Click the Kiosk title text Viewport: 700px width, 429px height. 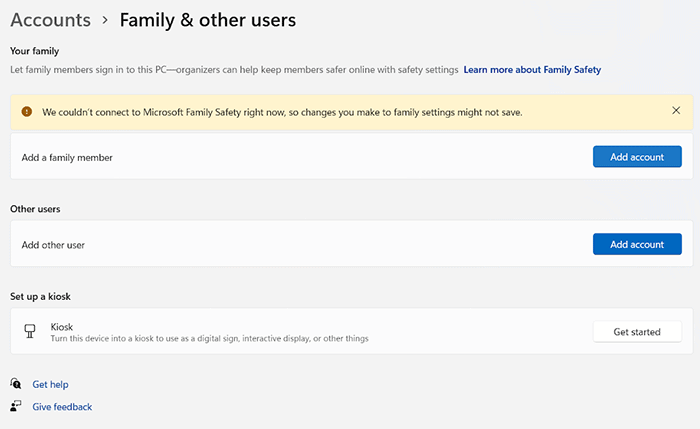(62, 327)
